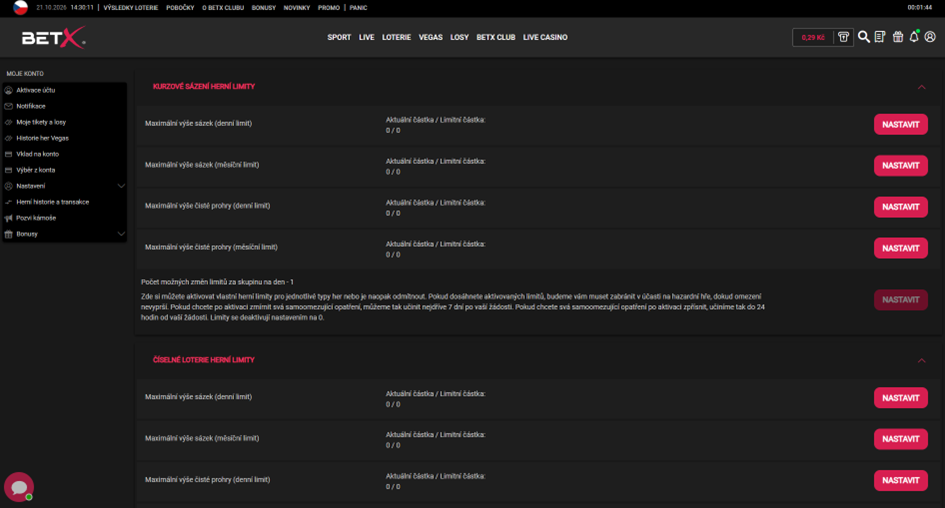The width and height of the screenshot is (945, 508).
Task: Collapse the Číselné loterie herní limity section
Action: tap(921, 360)
